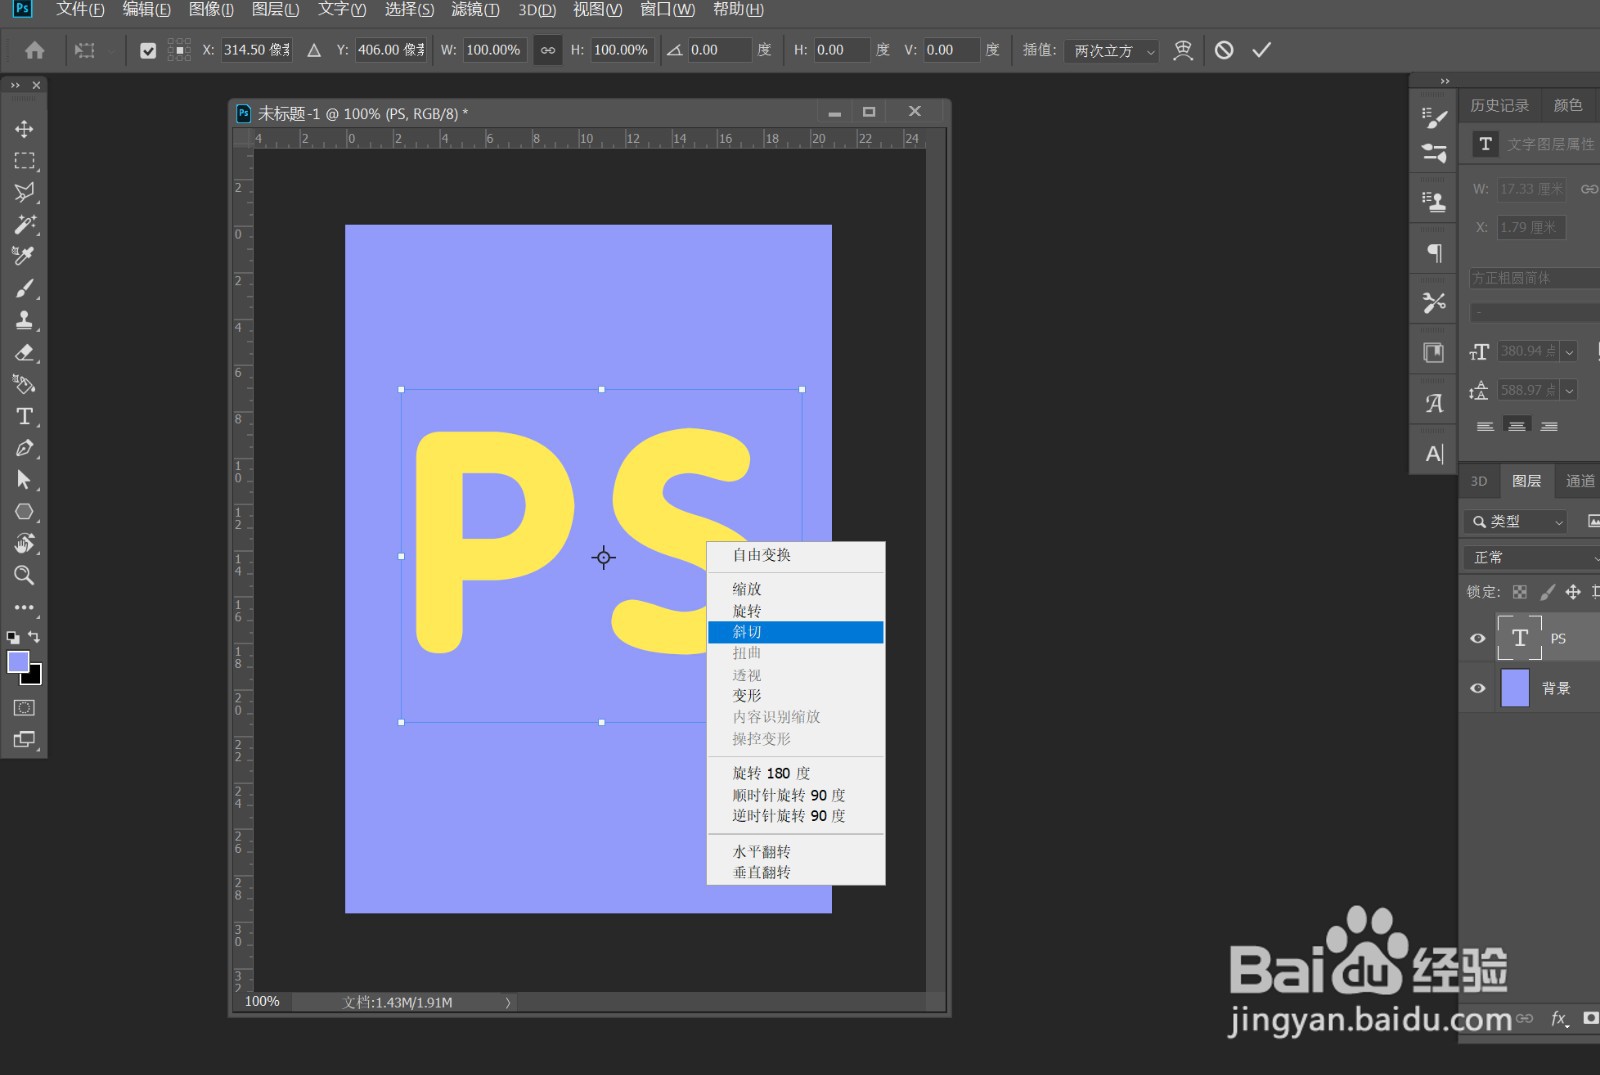Expand the collapsed right panel dock
1600x1075 pixels.
[x=1444, y=81]
